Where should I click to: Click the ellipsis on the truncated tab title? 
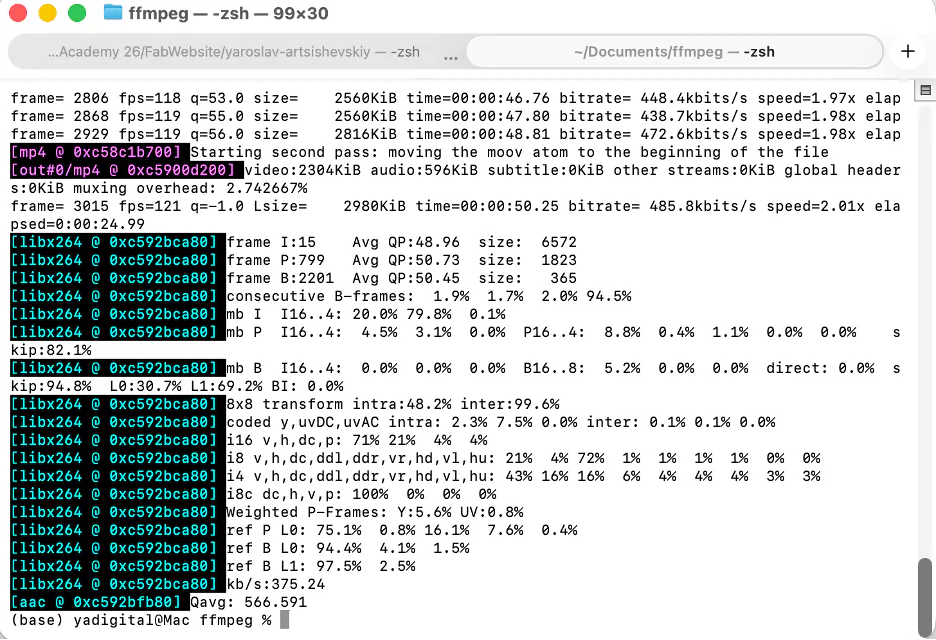[x=451, y=57]
